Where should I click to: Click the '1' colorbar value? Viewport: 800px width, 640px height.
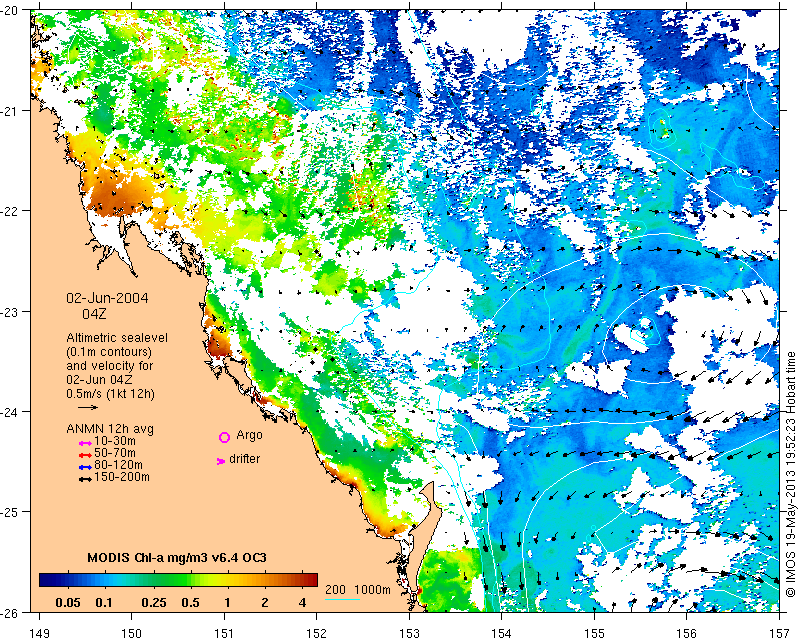(227, 603)
